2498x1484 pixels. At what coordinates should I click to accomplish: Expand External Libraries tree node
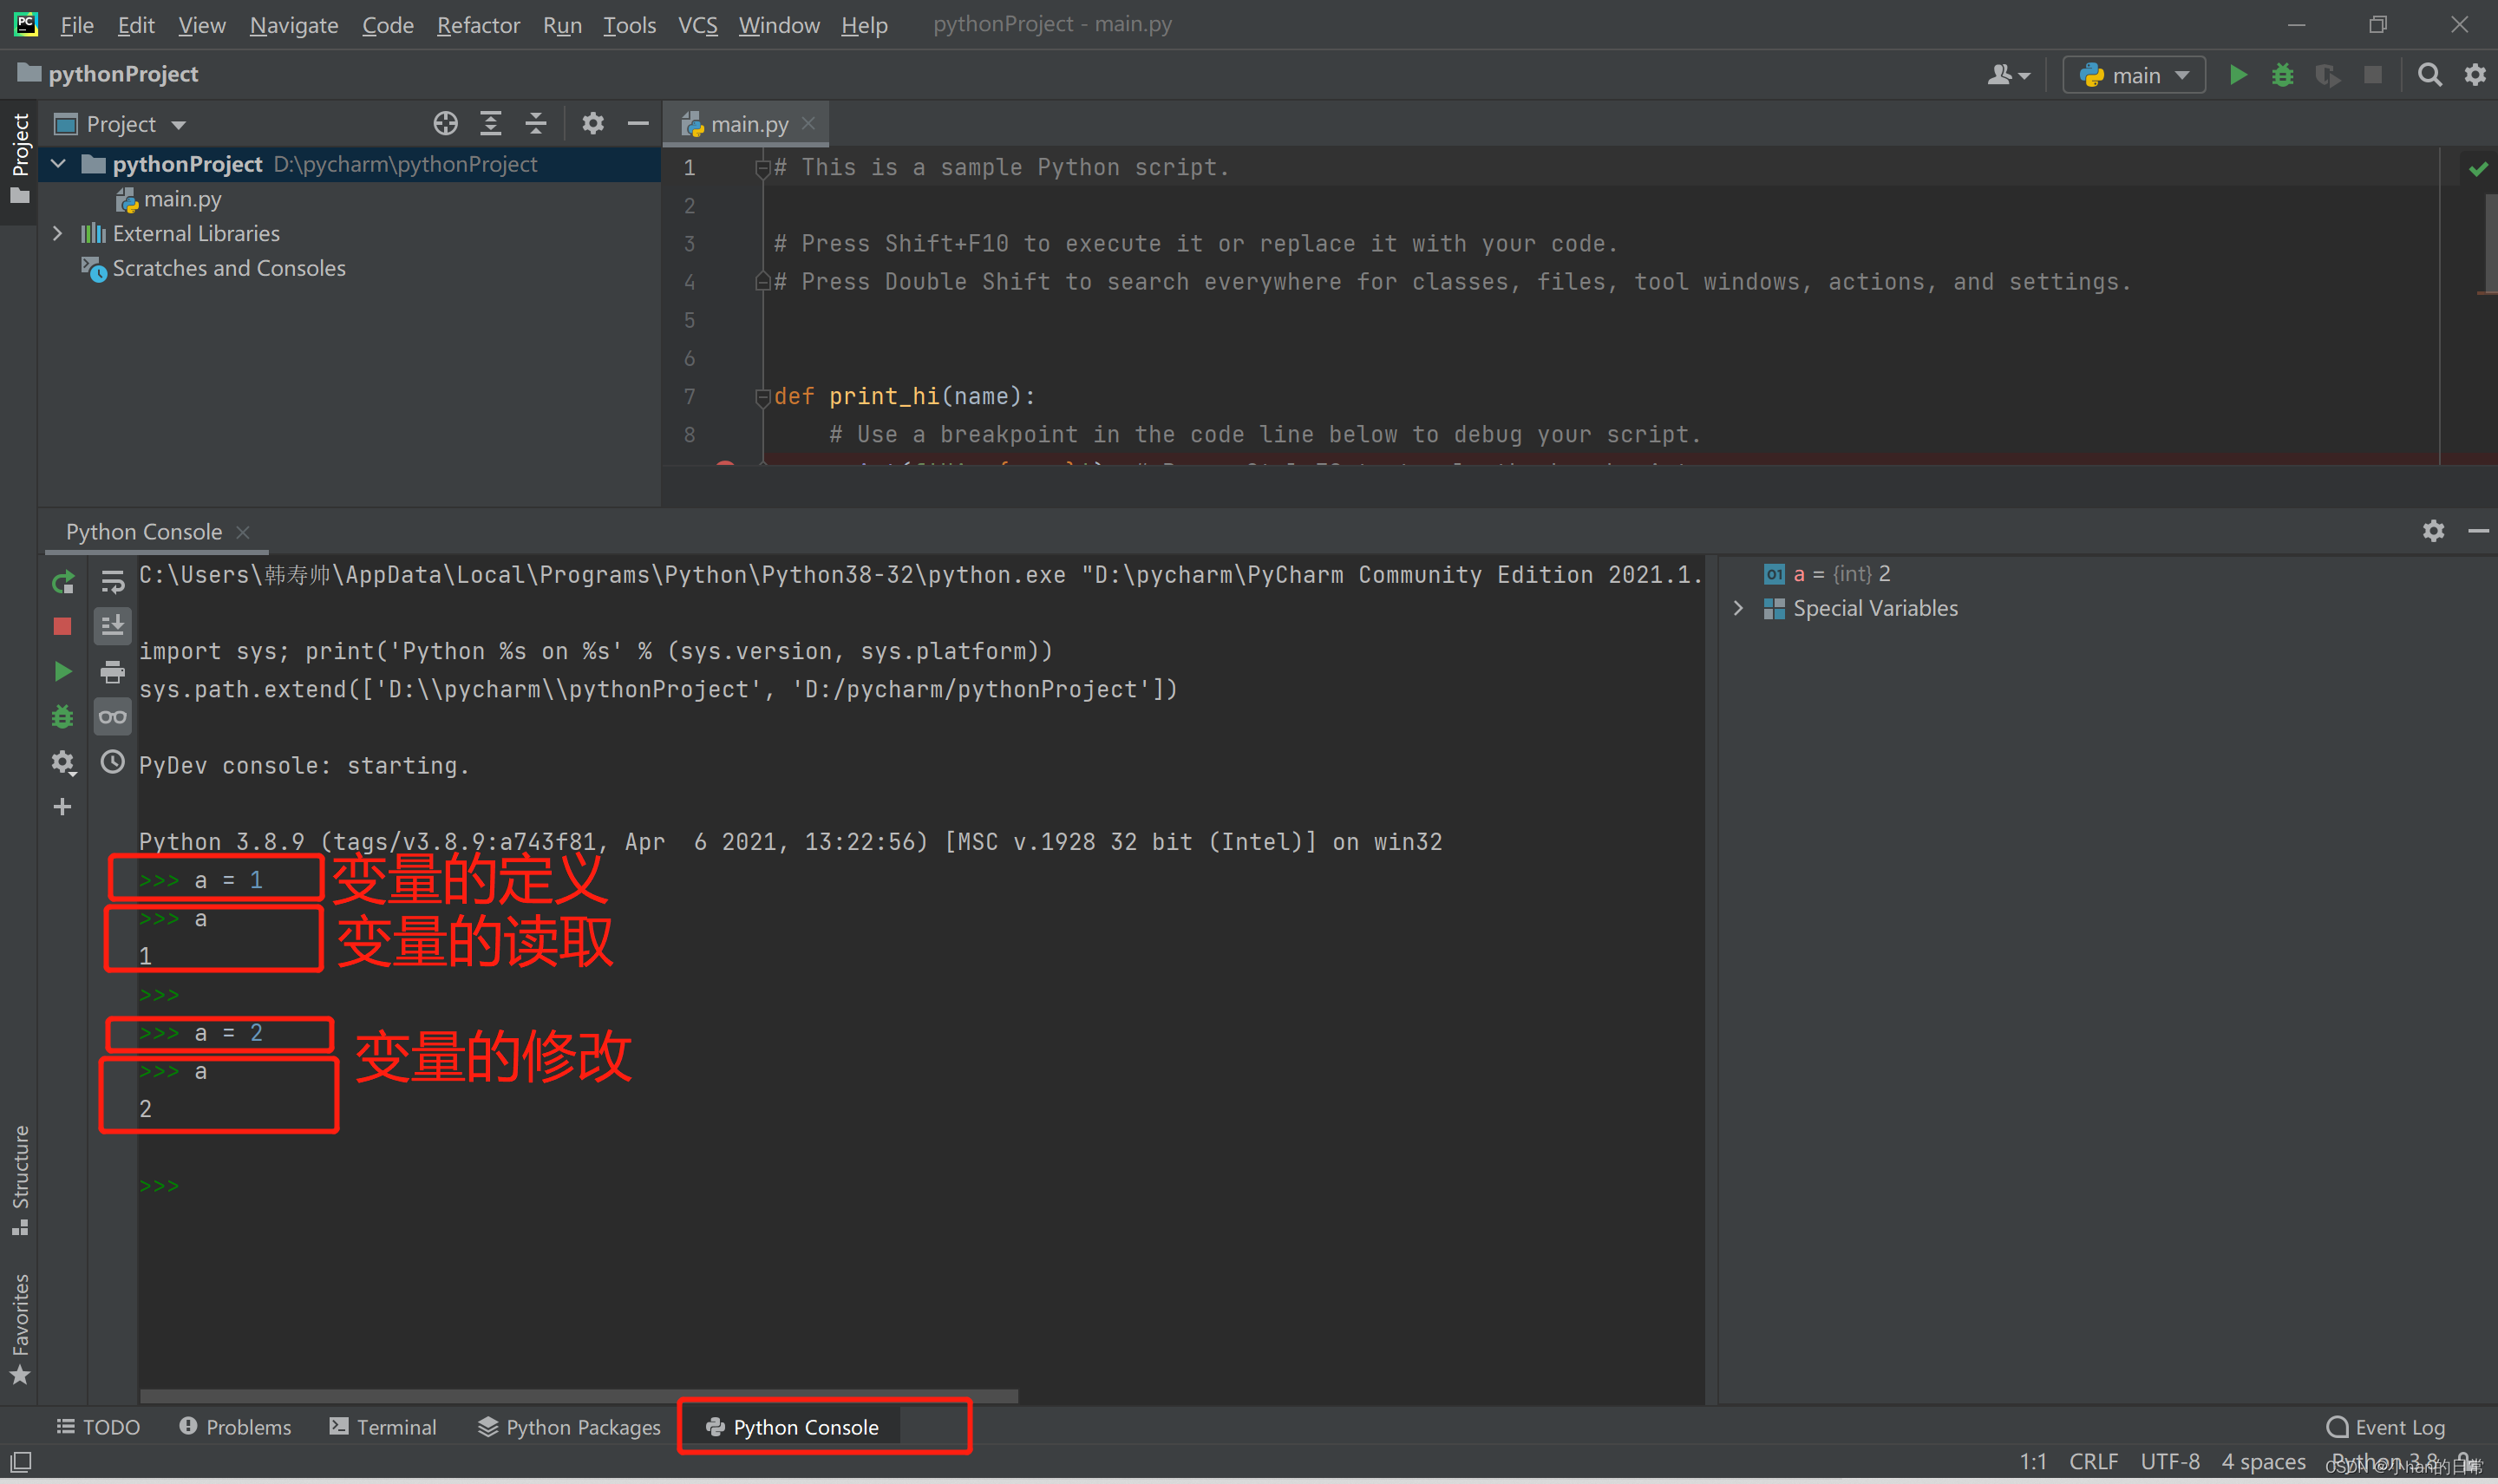58,233
